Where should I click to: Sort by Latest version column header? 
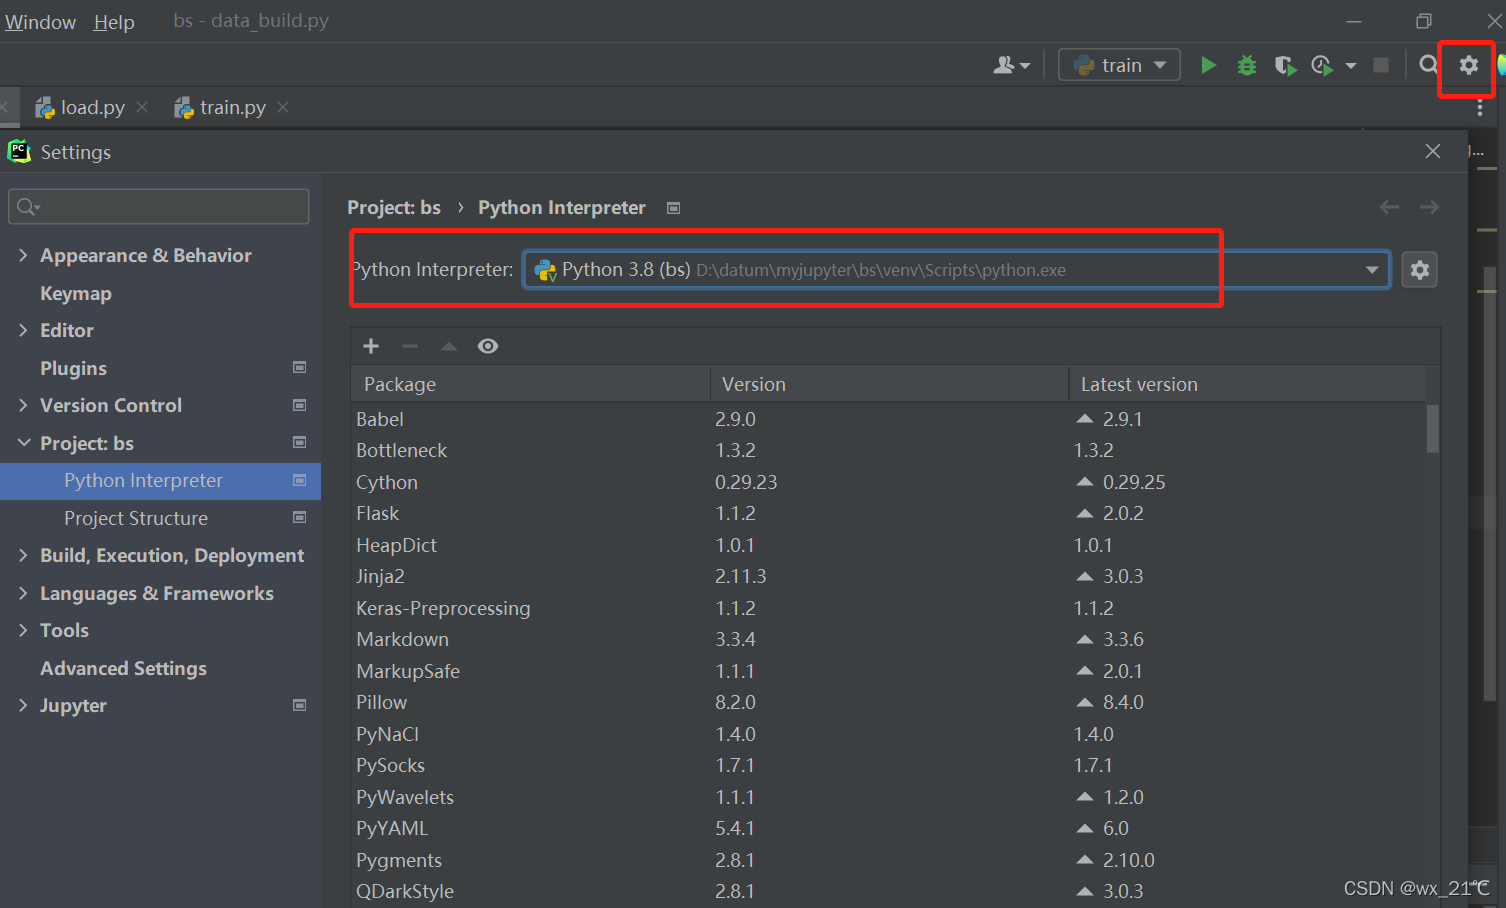[x=1248, y=384]
